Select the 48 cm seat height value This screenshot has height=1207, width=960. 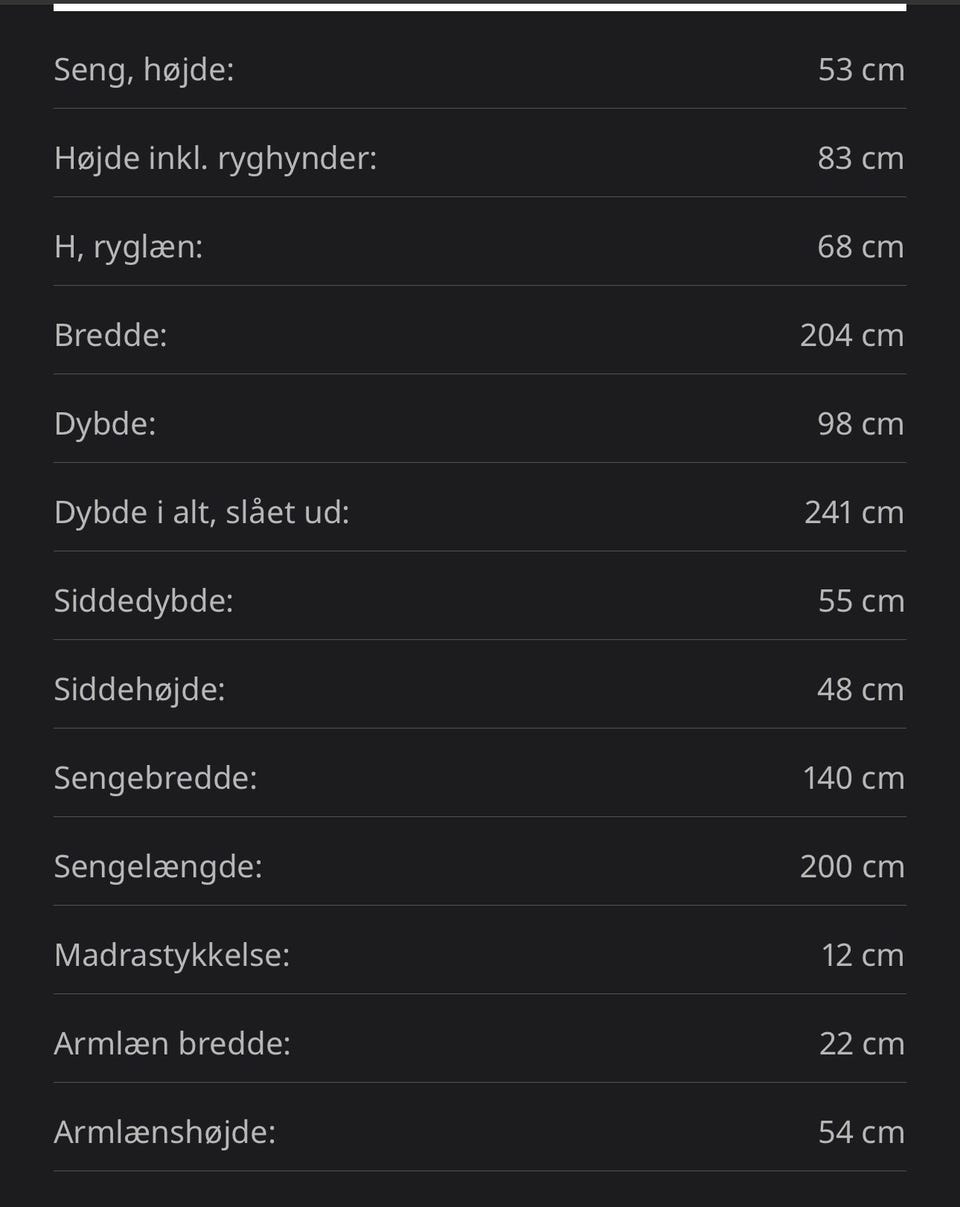point(860,689)
